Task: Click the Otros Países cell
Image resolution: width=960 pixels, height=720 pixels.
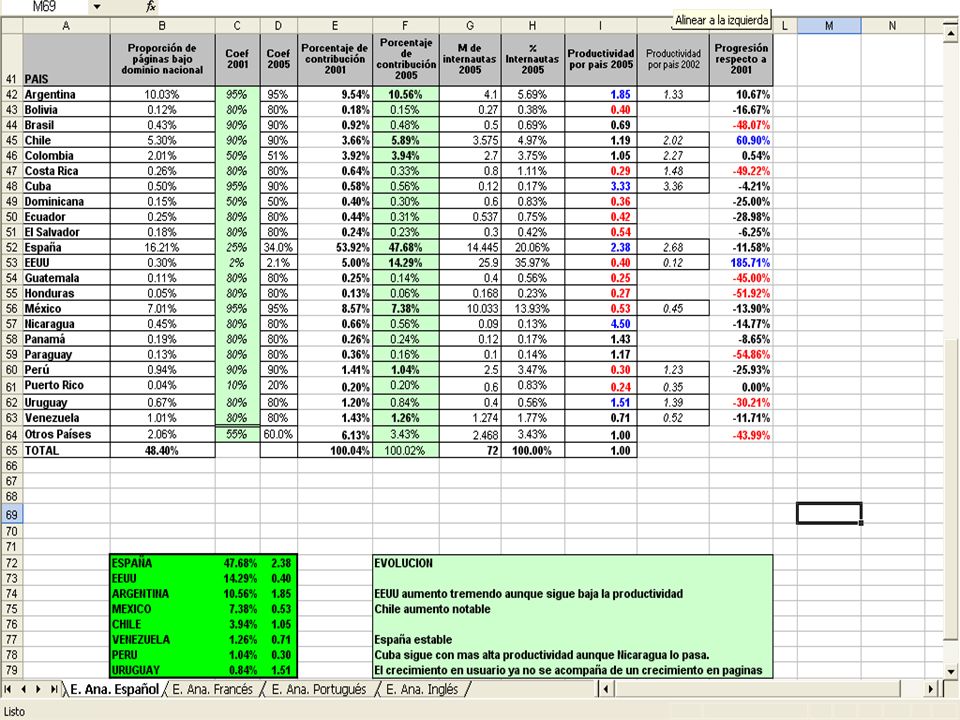Action: (66, 434)
